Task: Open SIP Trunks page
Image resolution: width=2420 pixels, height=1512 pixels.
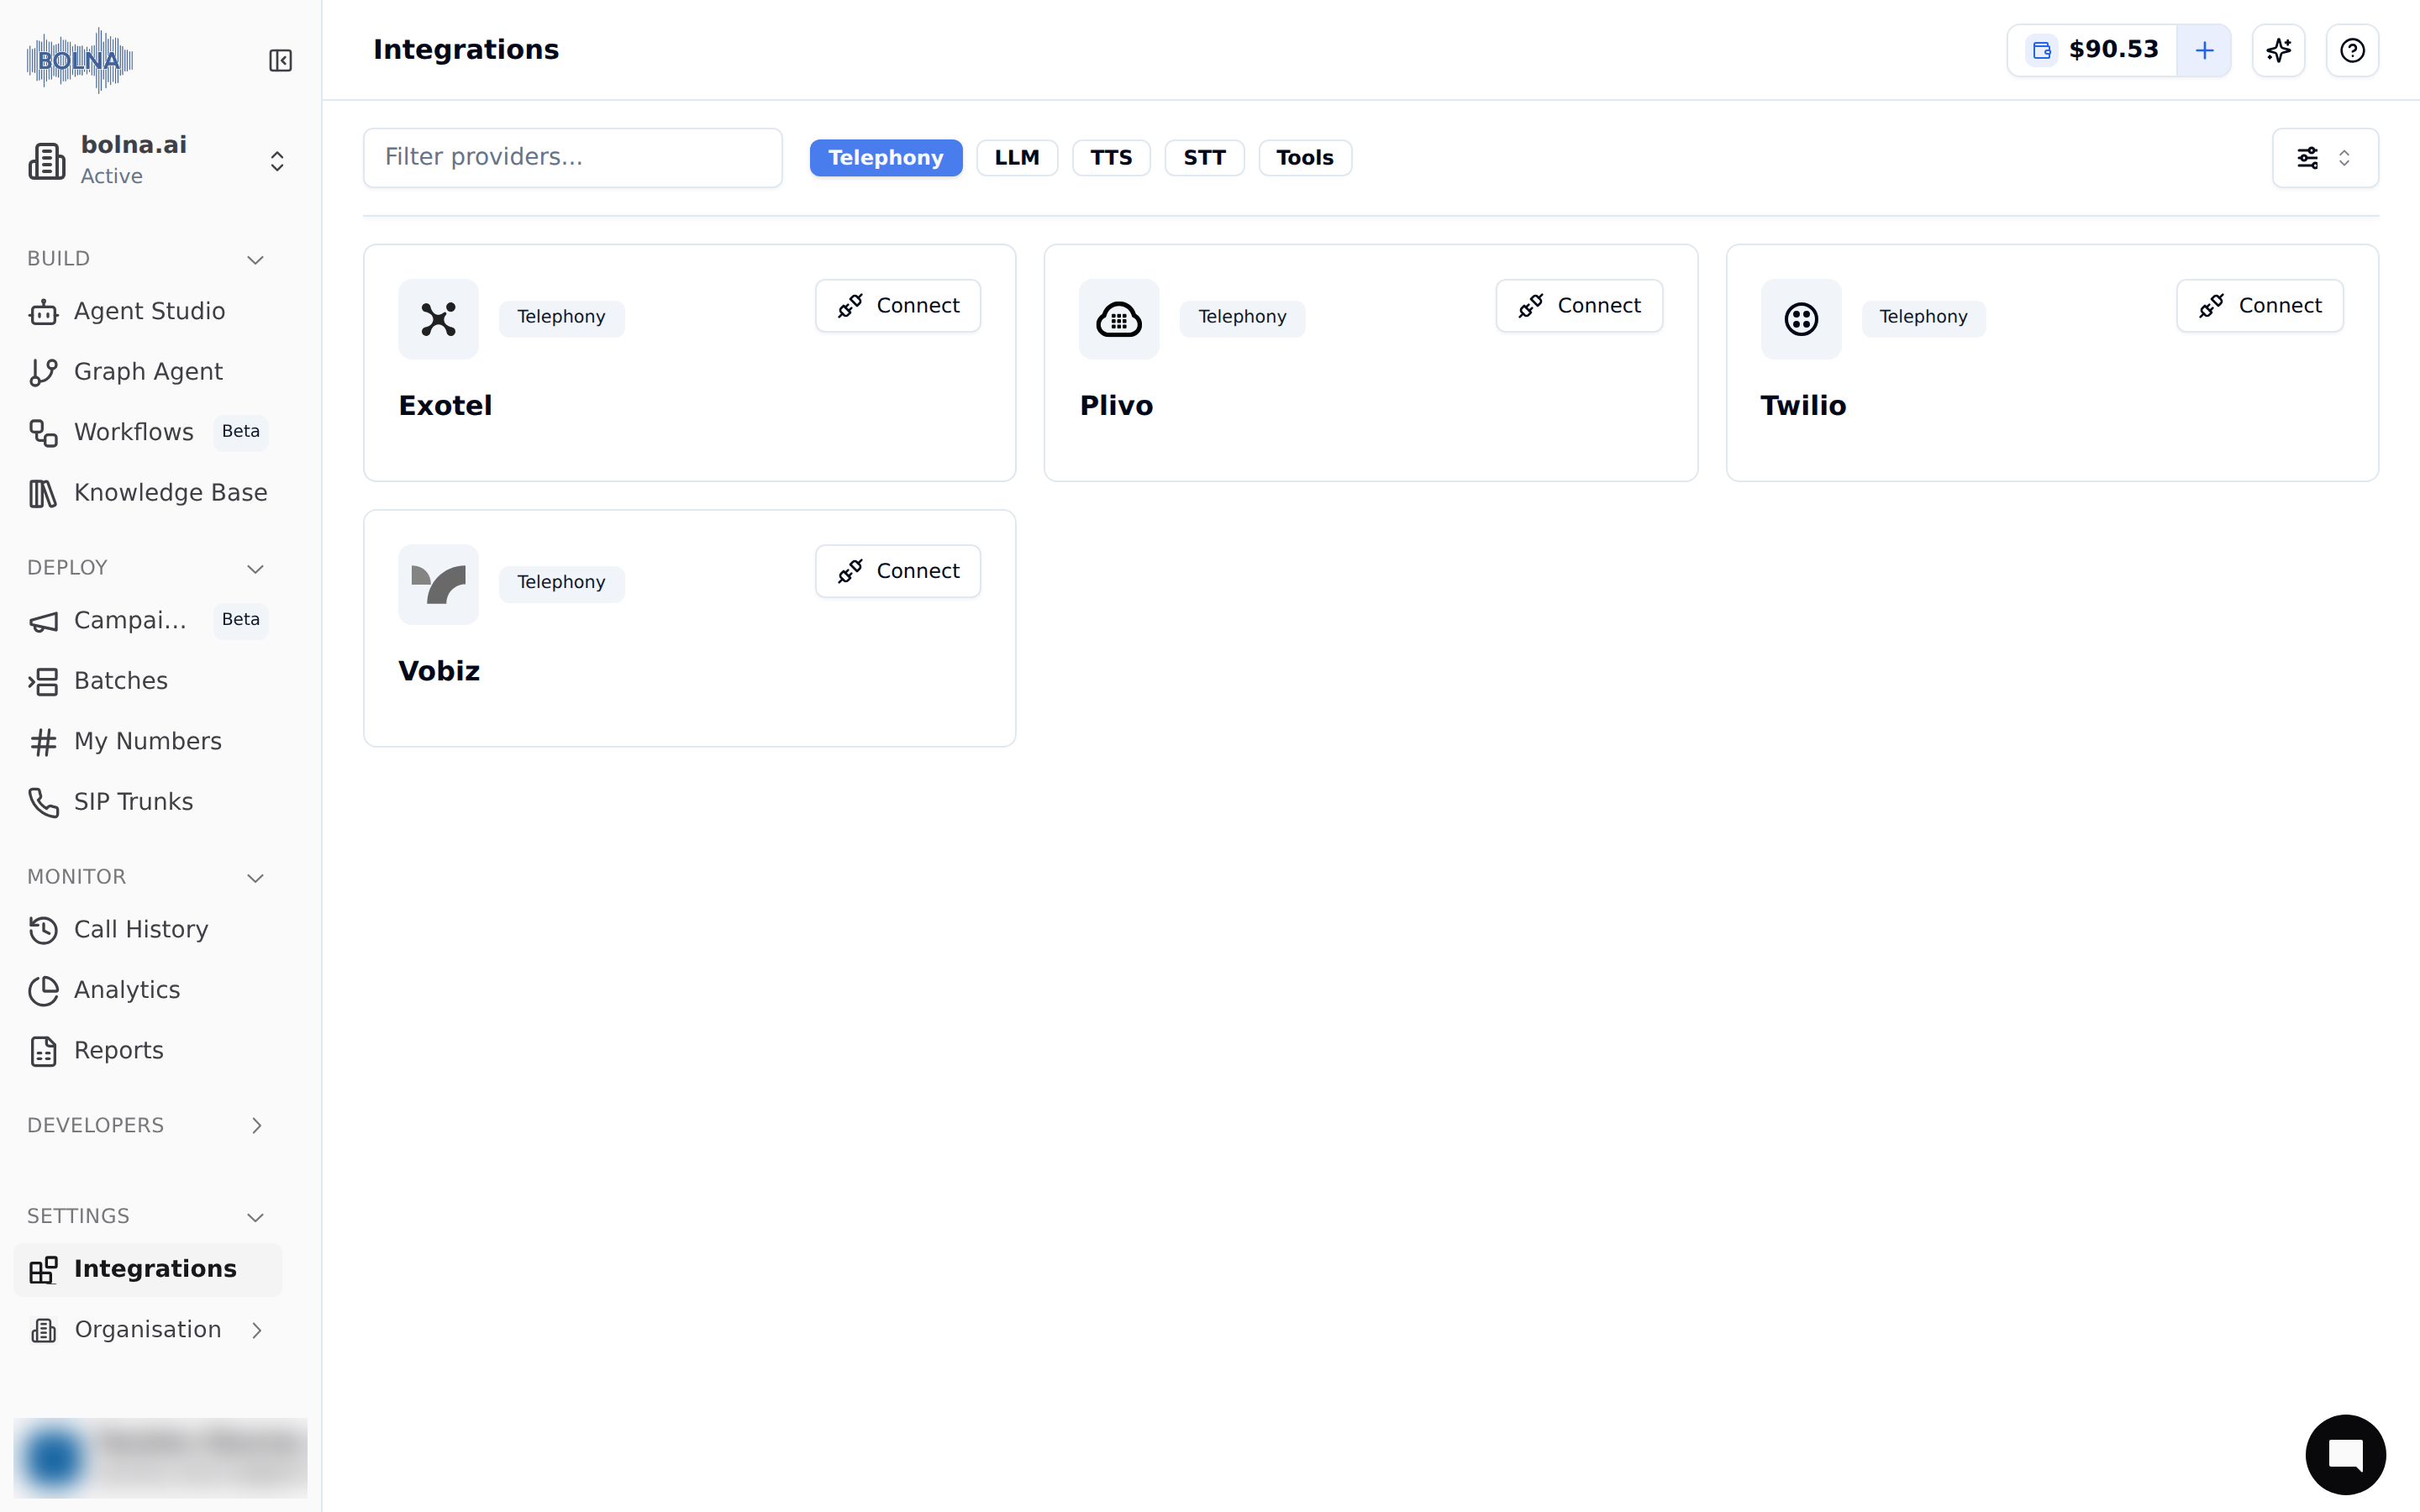Action: (x=148, y=802)
